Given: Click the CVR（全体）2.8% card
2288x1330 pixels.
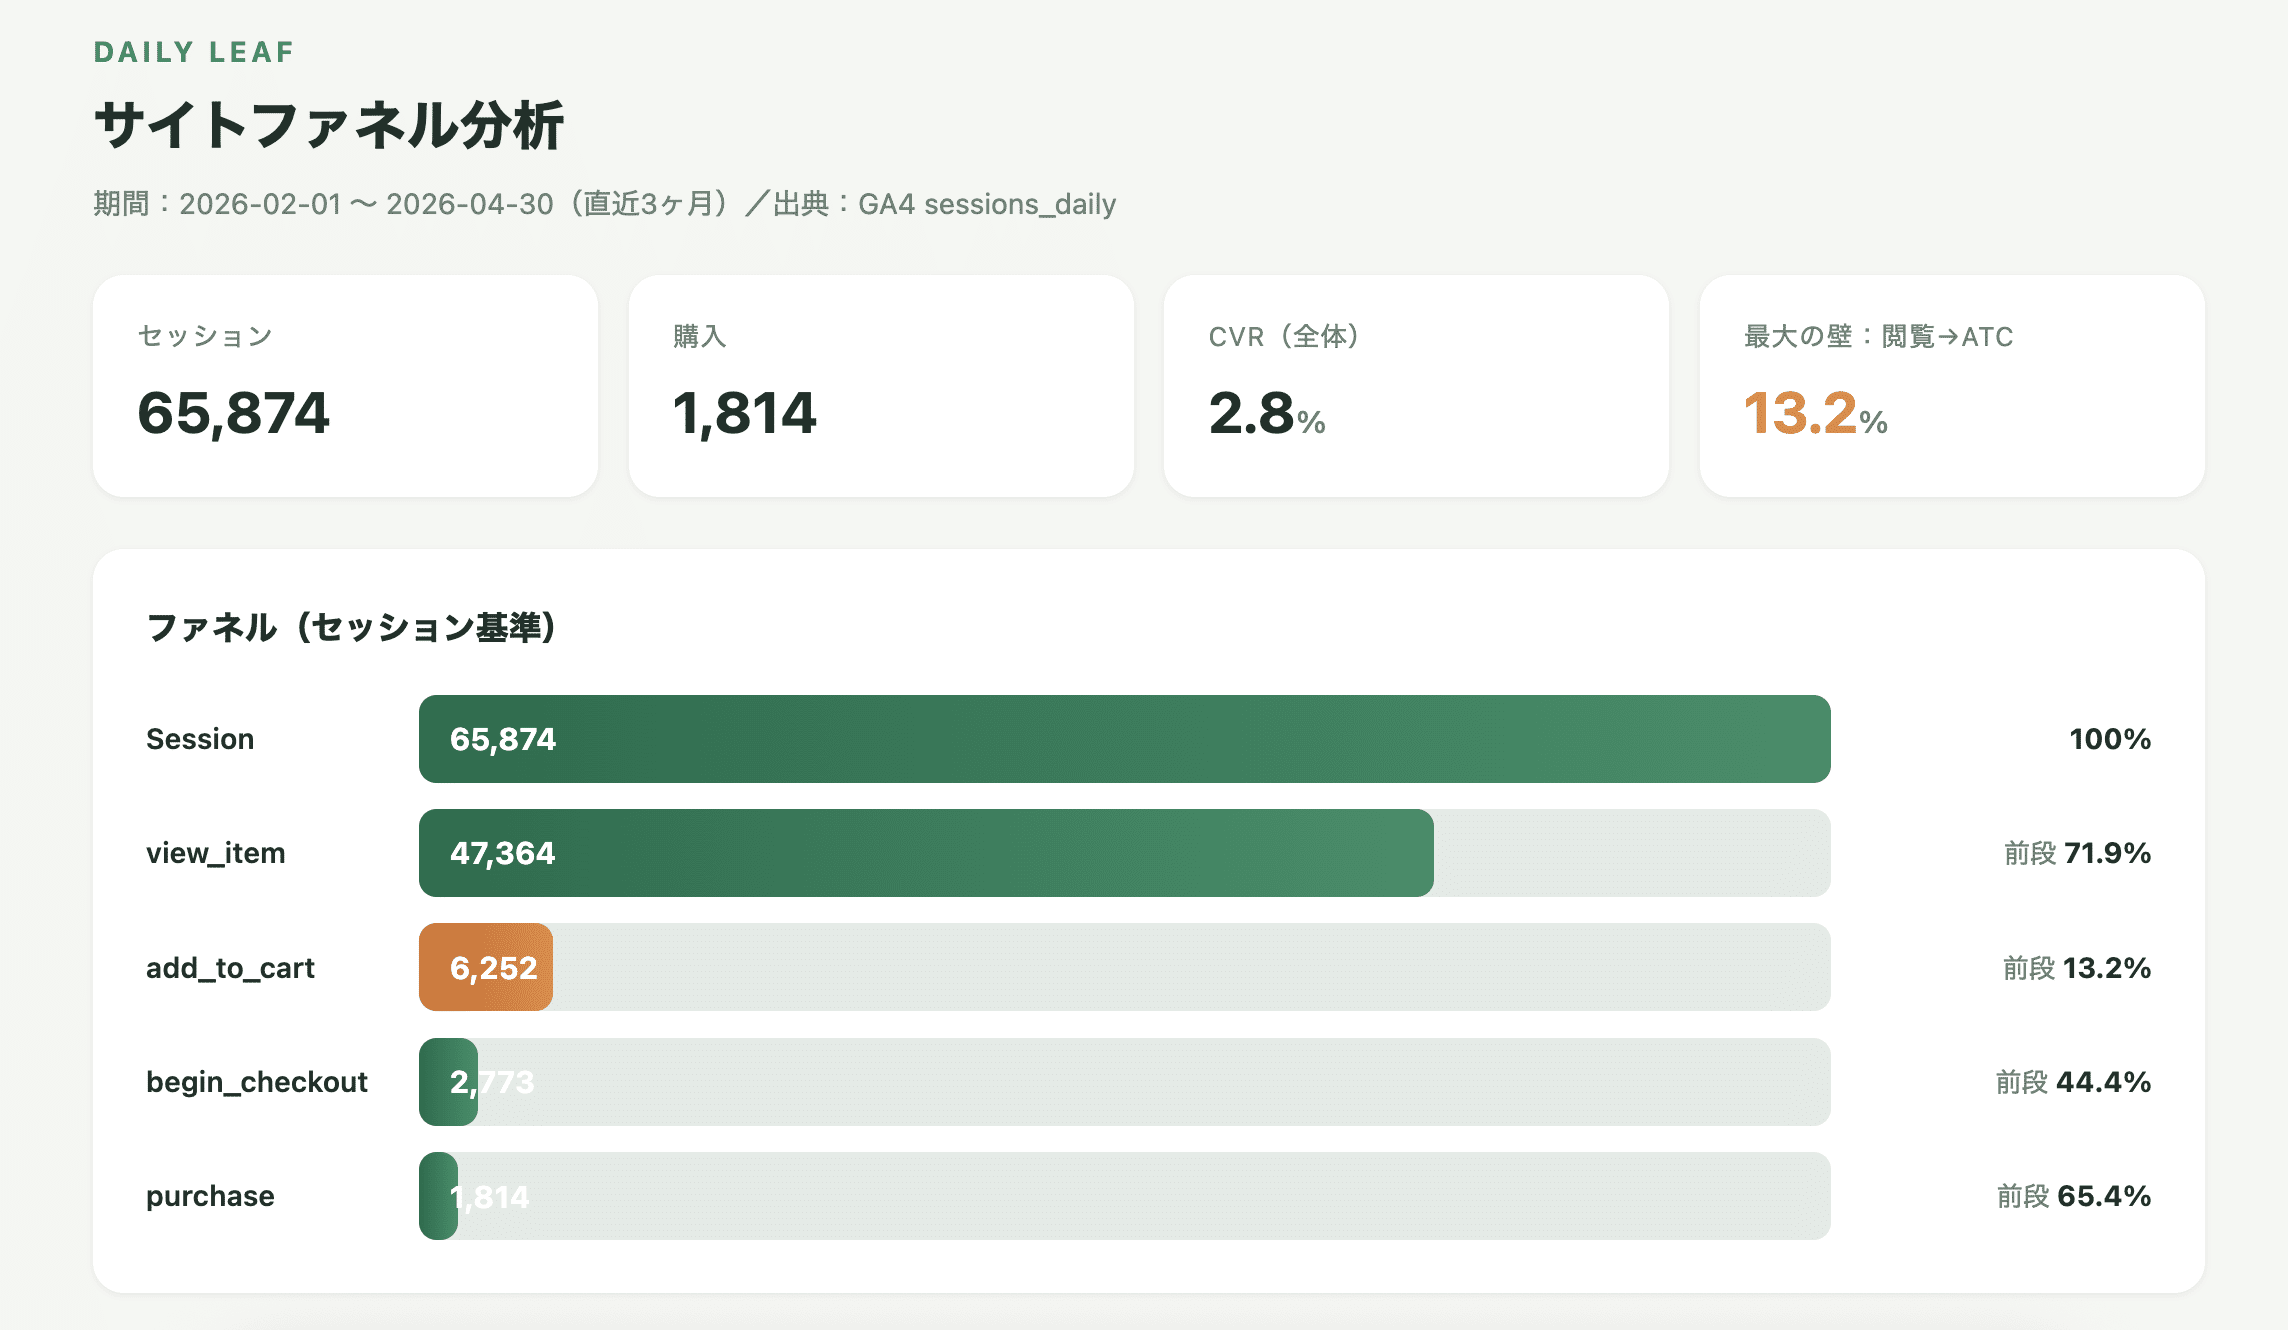Looking at the screenshot, I should pyautogui.click(x=1416, y=386).
